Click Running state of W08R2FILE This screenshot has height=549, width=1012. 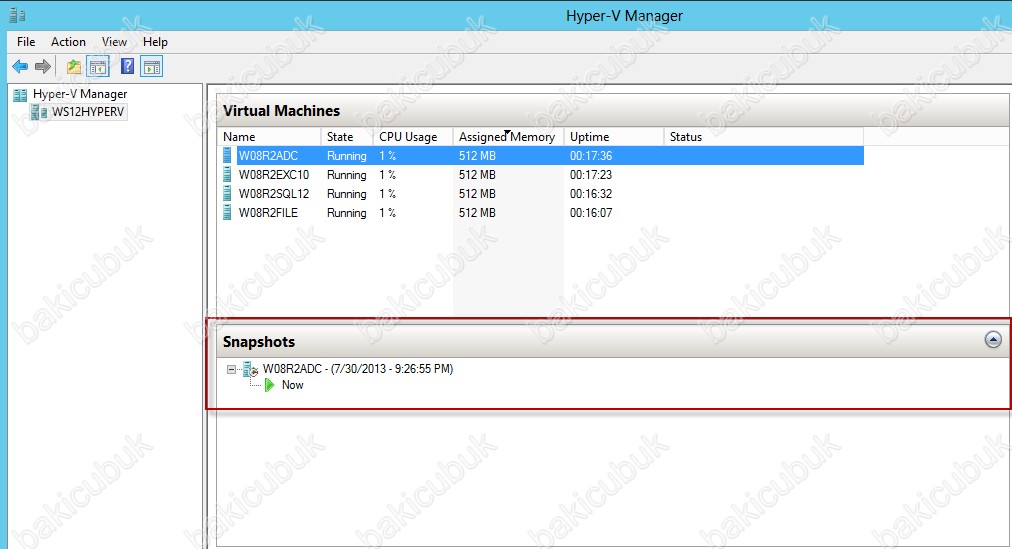tap(347, 213)
